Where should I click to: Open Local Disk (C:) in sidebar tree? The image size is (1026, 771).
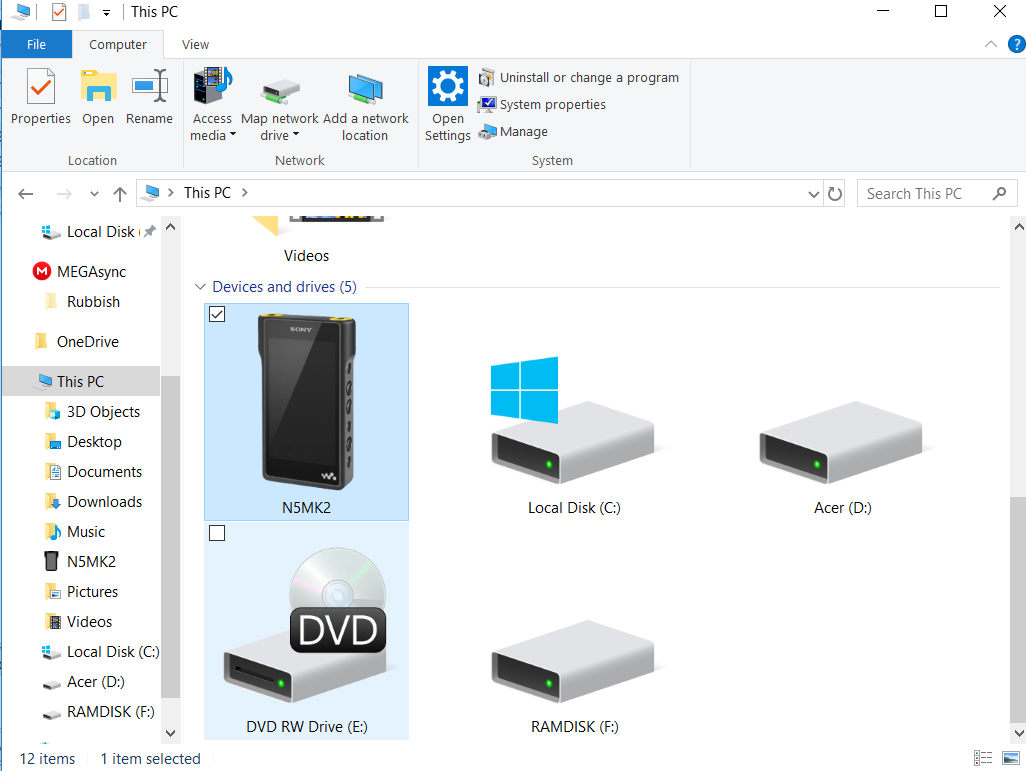point(100,652)
